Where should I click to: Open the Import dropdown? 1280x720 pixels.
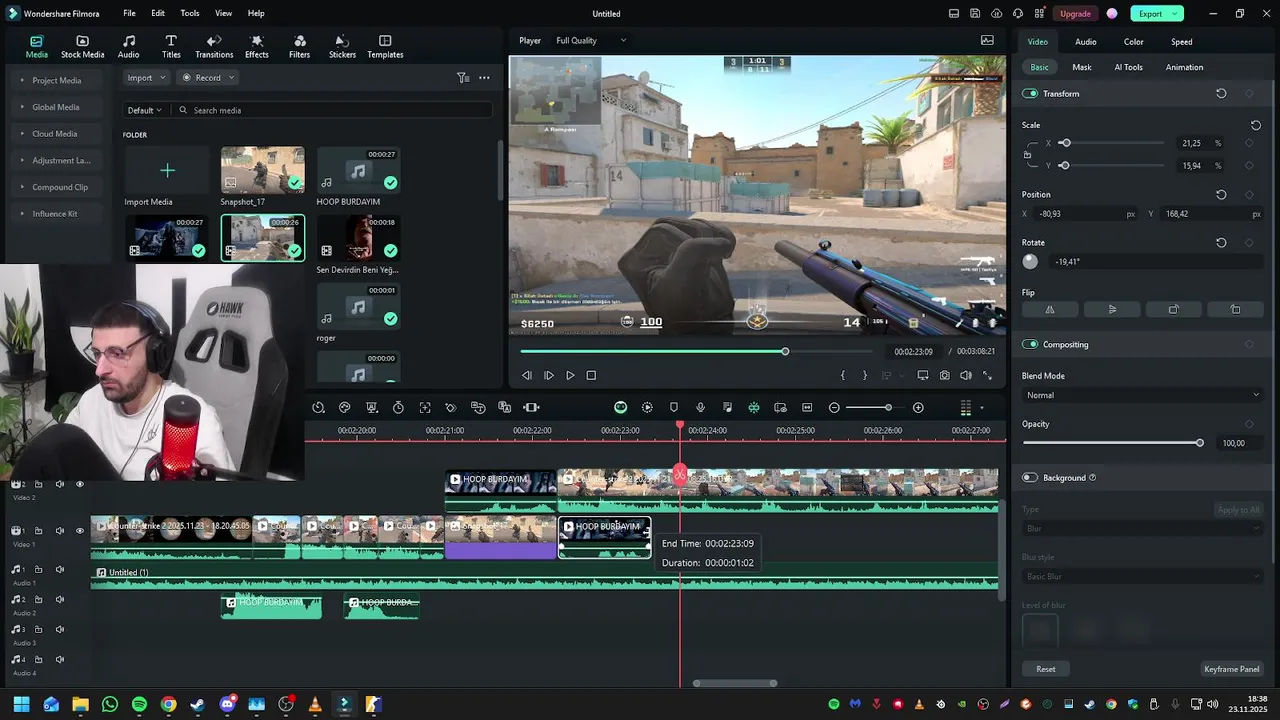pyautogui.click(x=145, y=77)
